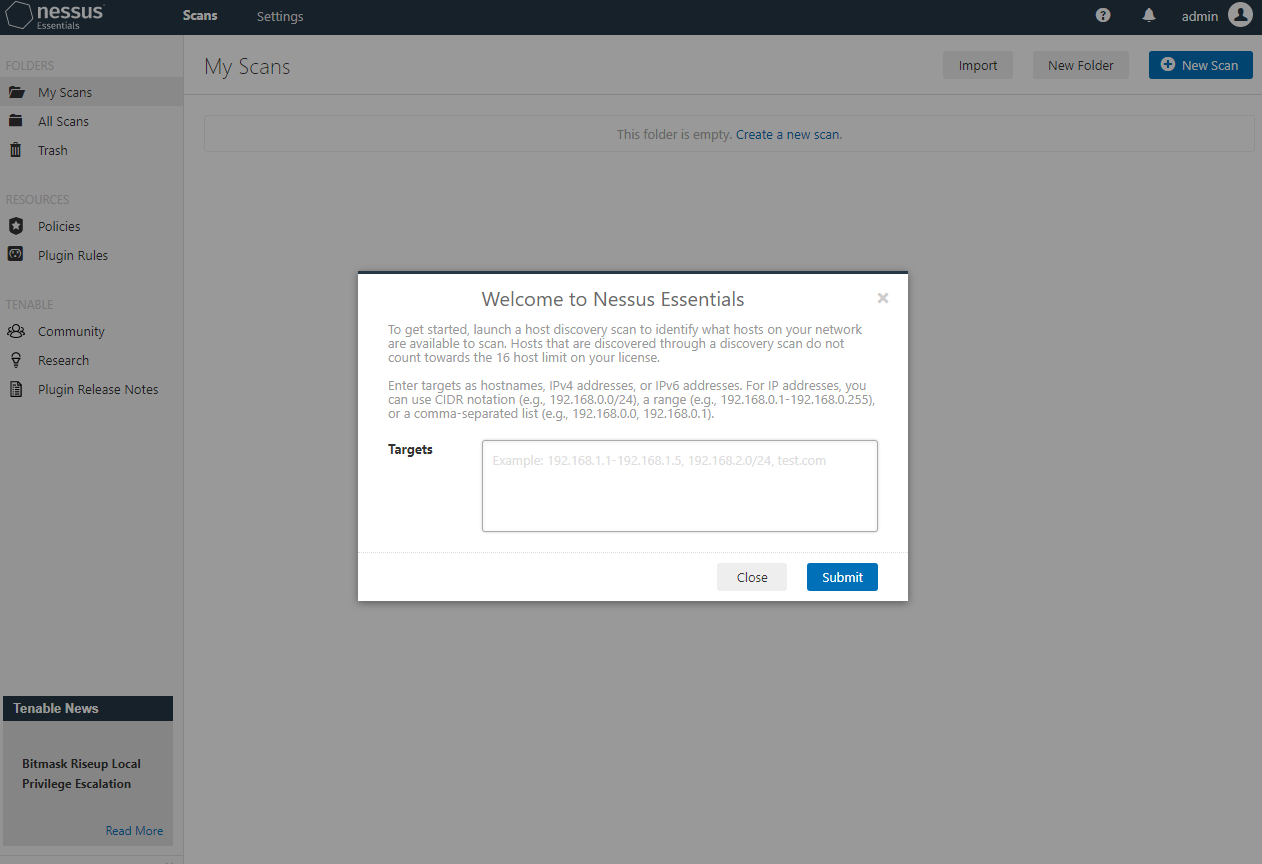
Task: Click the admin user avatar icon
Action: [x=1240, y=15]
